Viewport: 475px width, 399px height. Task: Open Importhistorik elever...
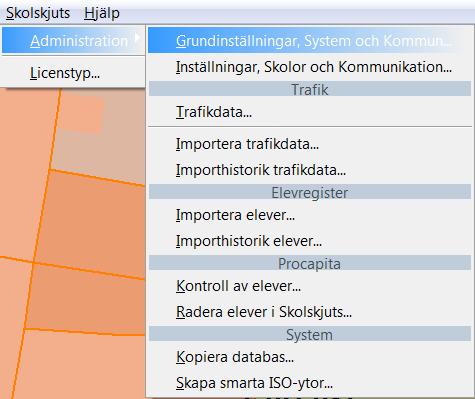click(310, 241)
